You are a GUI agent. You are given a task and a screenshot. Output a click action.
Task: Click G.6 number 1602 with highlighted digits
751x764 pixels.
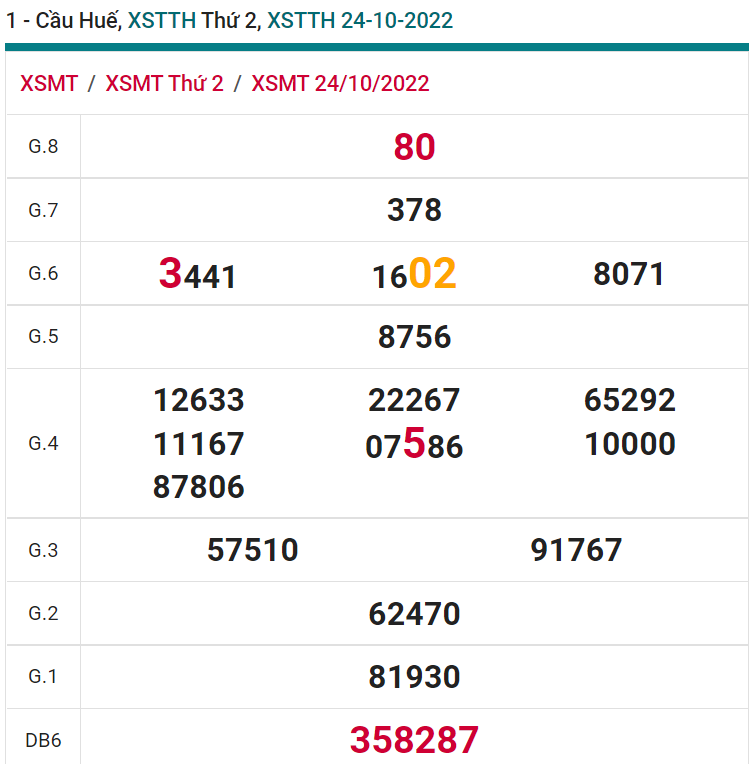pos(414,274)
